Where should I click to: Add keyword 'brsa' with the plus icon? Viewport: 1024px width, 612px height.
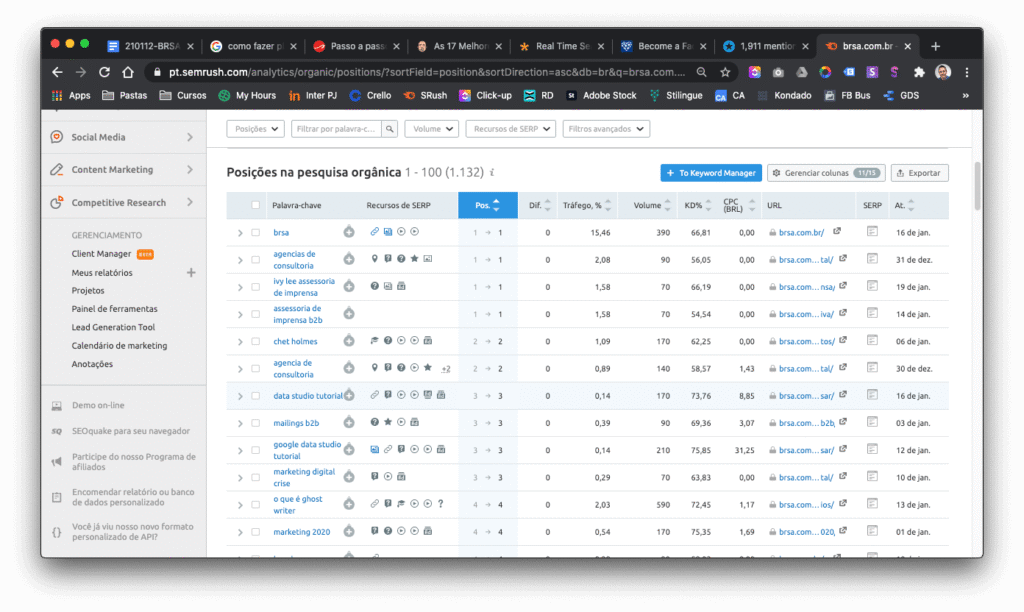349,232
